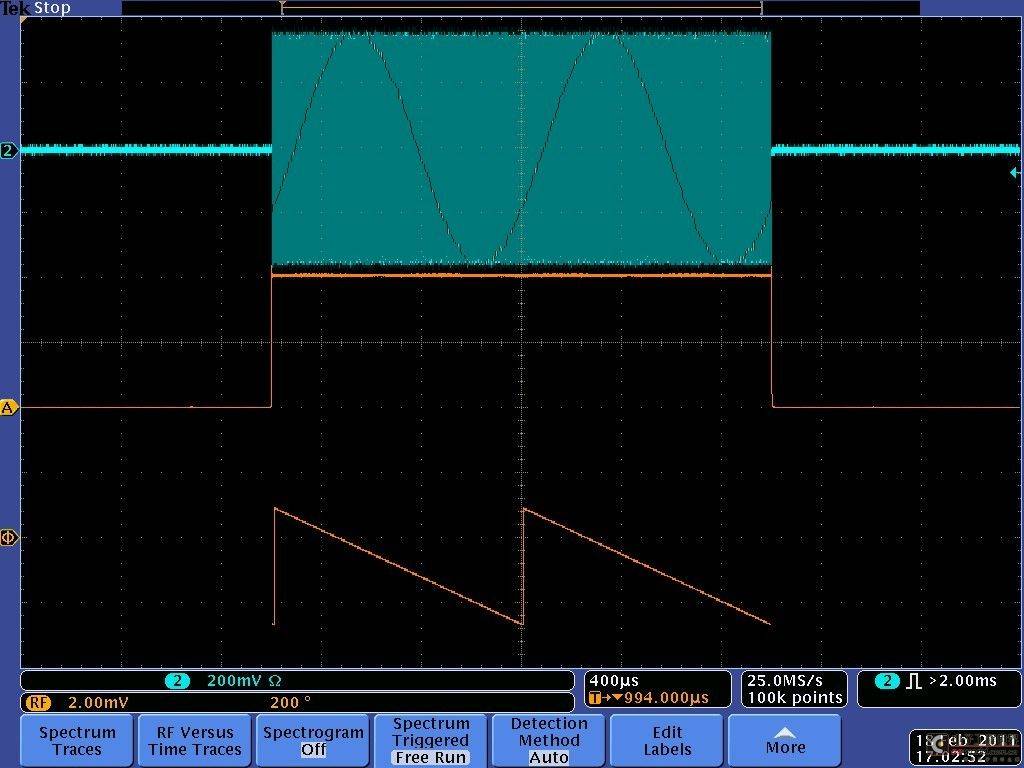Click channel 2 badge in readout

click(177, 681)
